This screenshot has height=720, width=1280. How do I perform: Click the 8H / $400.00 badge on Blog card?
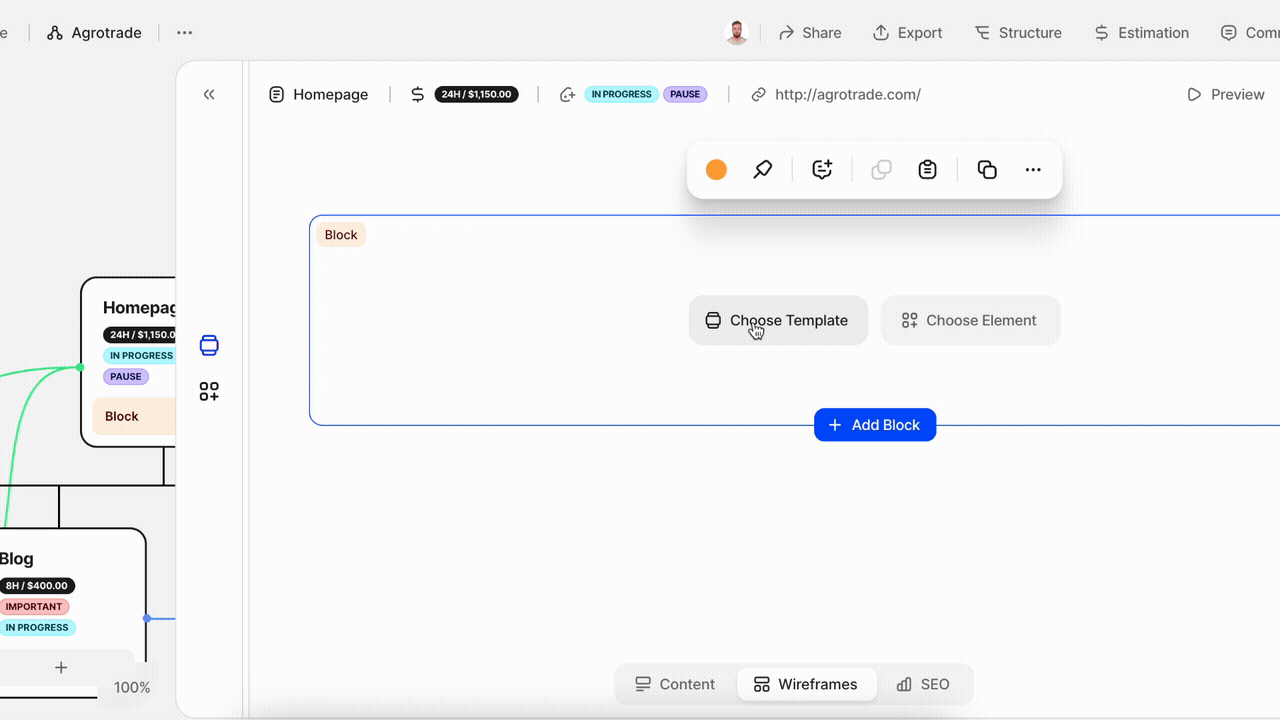(x=37, y=586)
